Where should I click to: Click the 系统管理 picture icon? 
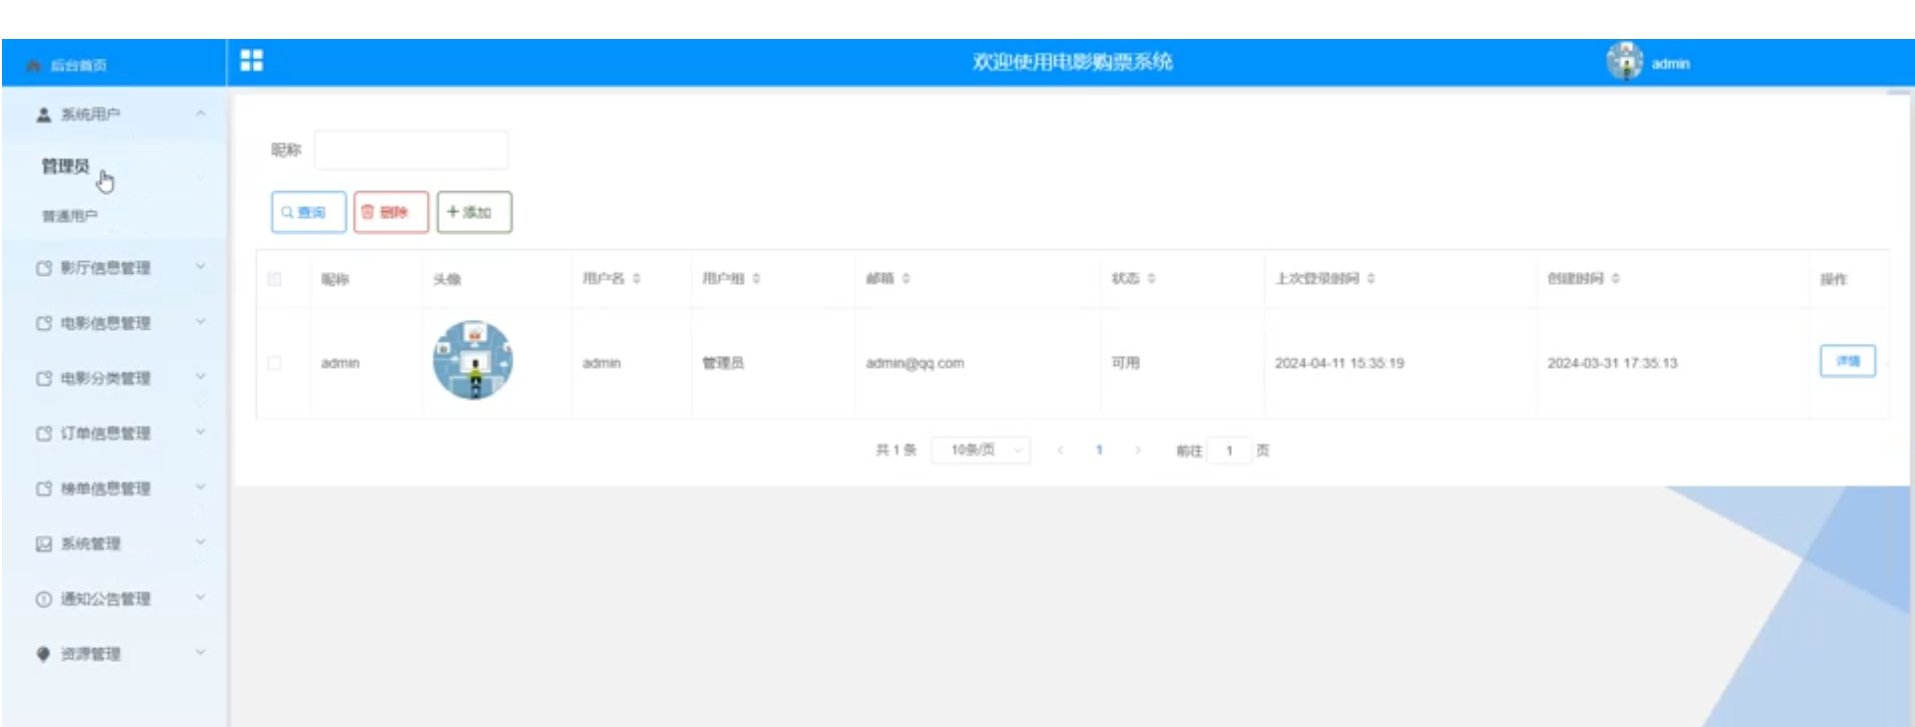coord(43,544)
